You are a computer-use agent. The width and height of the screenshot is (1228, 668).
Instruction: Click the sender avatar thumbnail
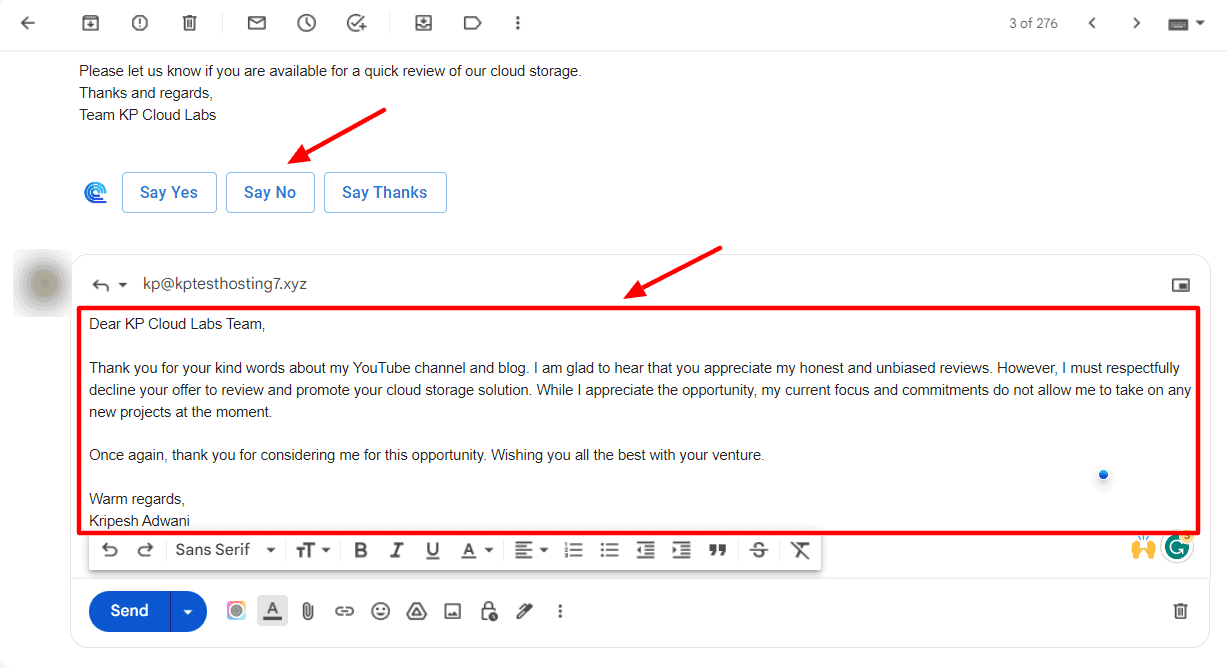tap(42, 284)
